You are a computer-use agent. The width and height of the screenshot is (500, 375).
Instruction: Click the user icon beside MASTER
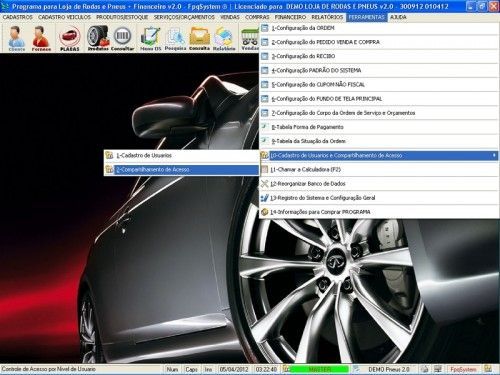[x=286, y=369]
